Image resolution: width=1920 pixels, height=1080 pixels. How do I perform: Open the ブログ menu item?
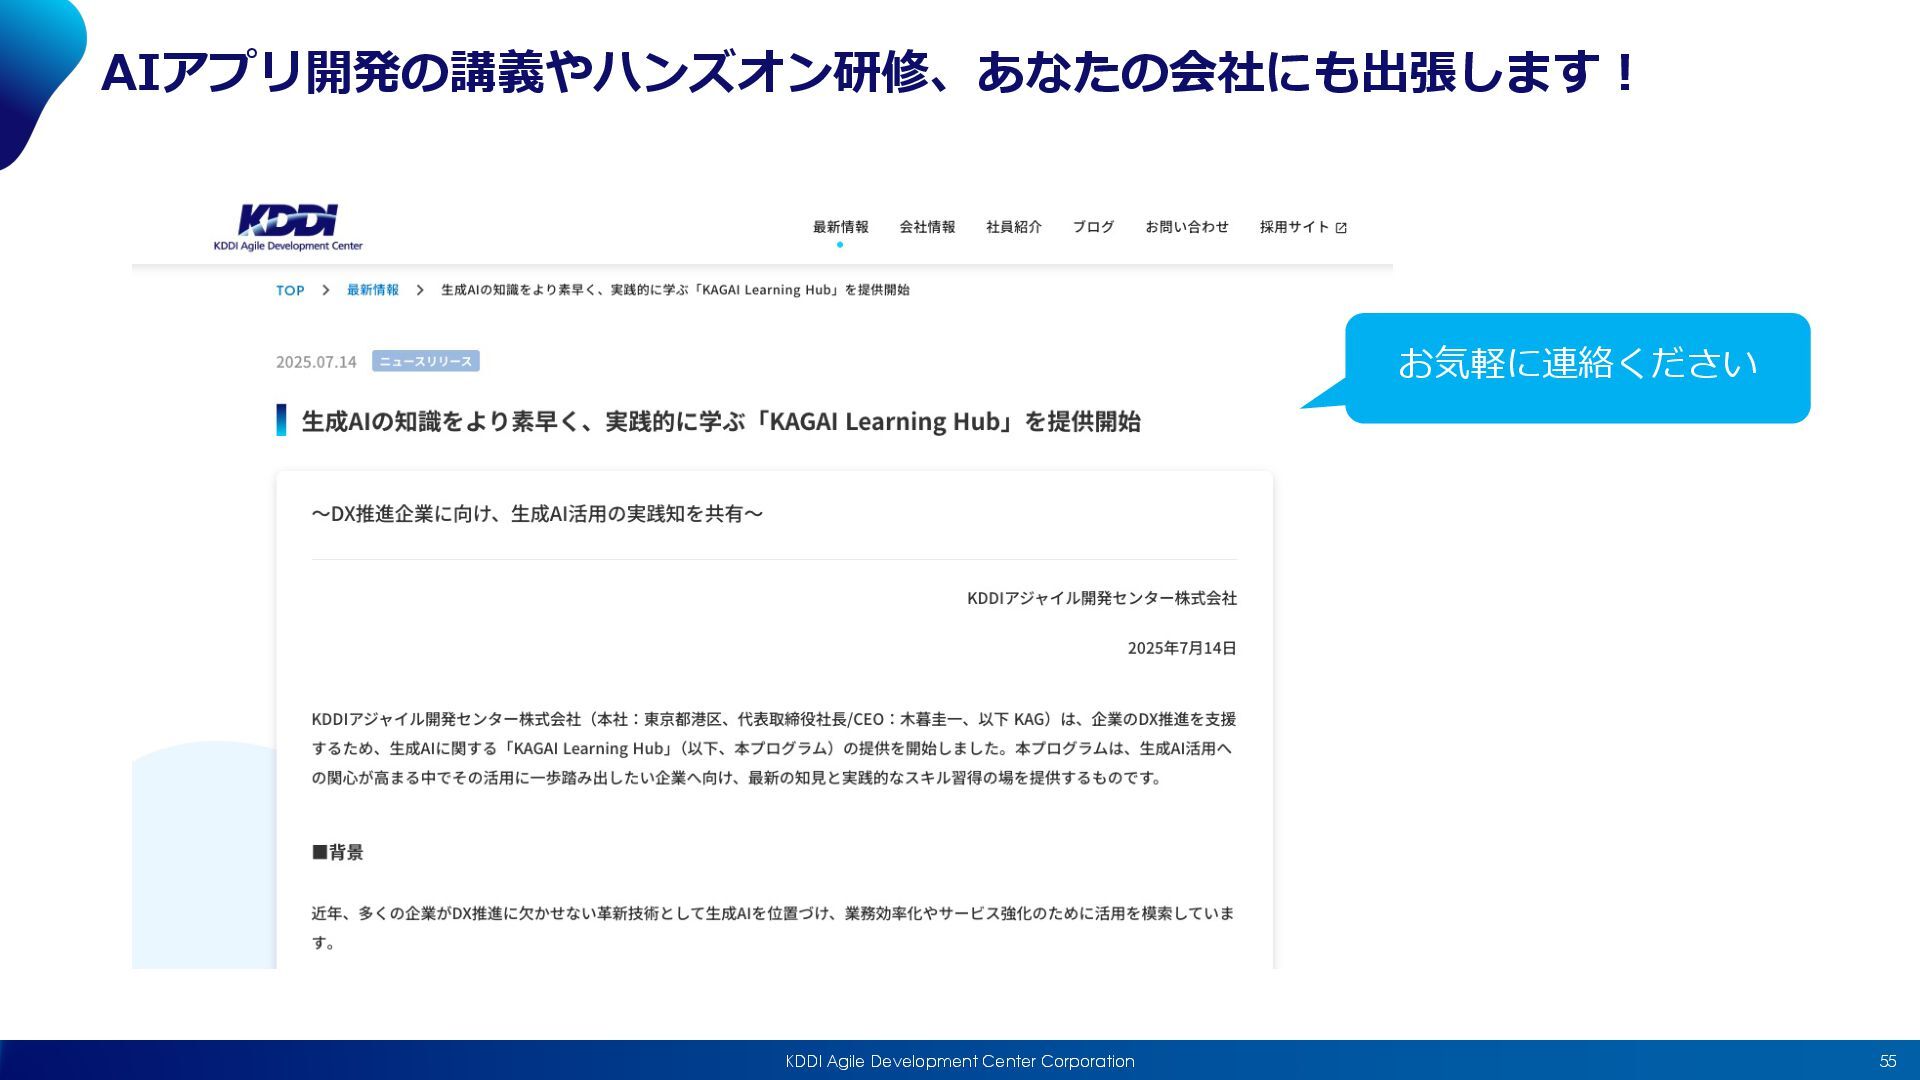pyautogui.click(x=1093, y=227)
